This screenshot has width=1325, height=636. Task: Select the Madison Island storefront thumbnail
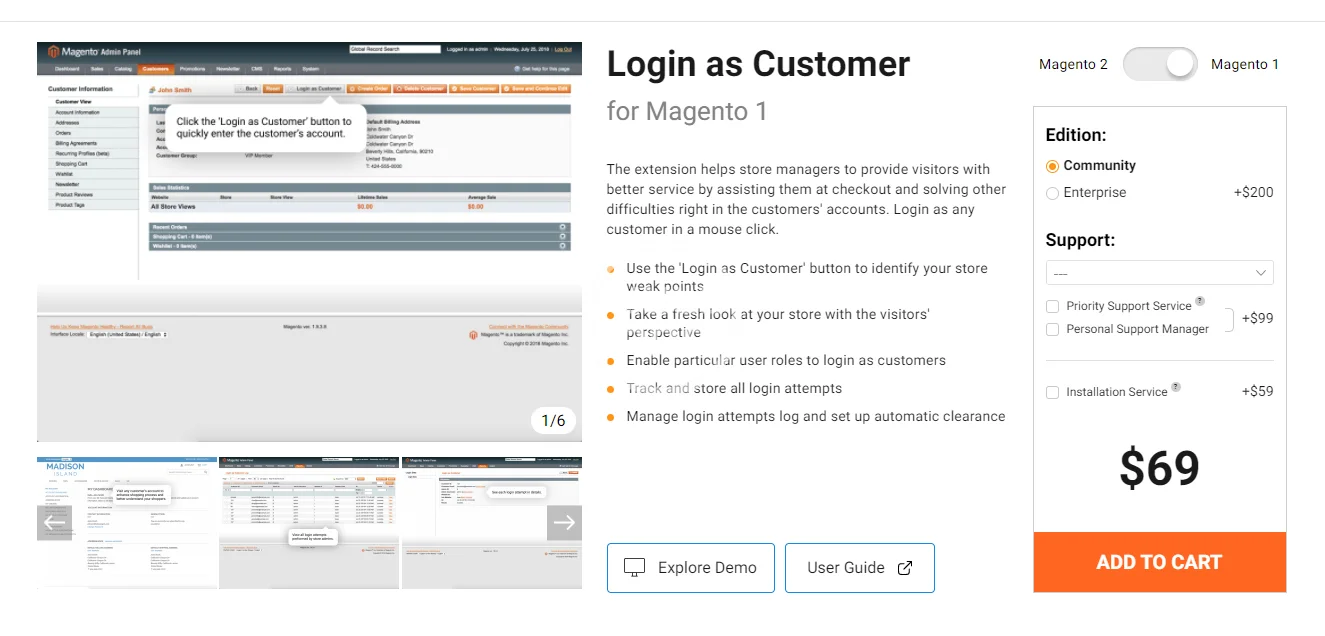[127, 523]
